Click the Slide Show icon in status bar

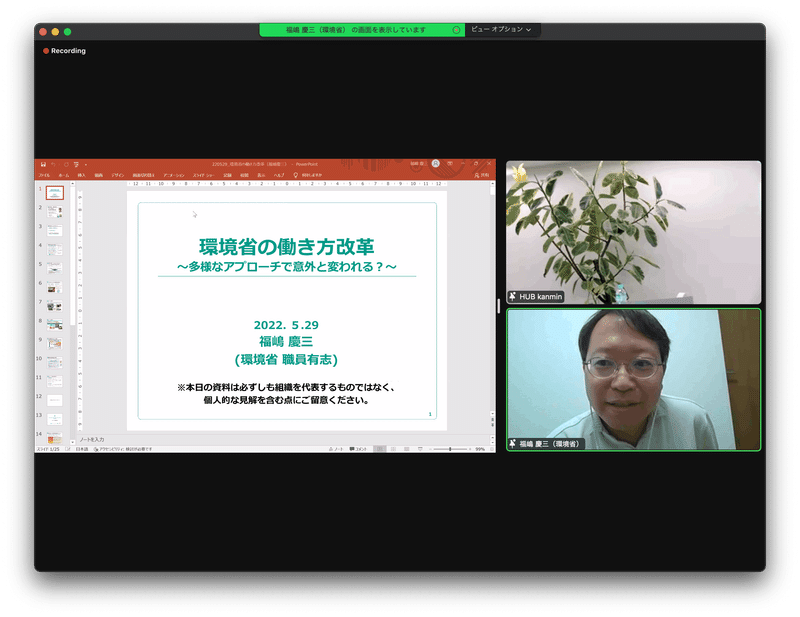point(420,449)
